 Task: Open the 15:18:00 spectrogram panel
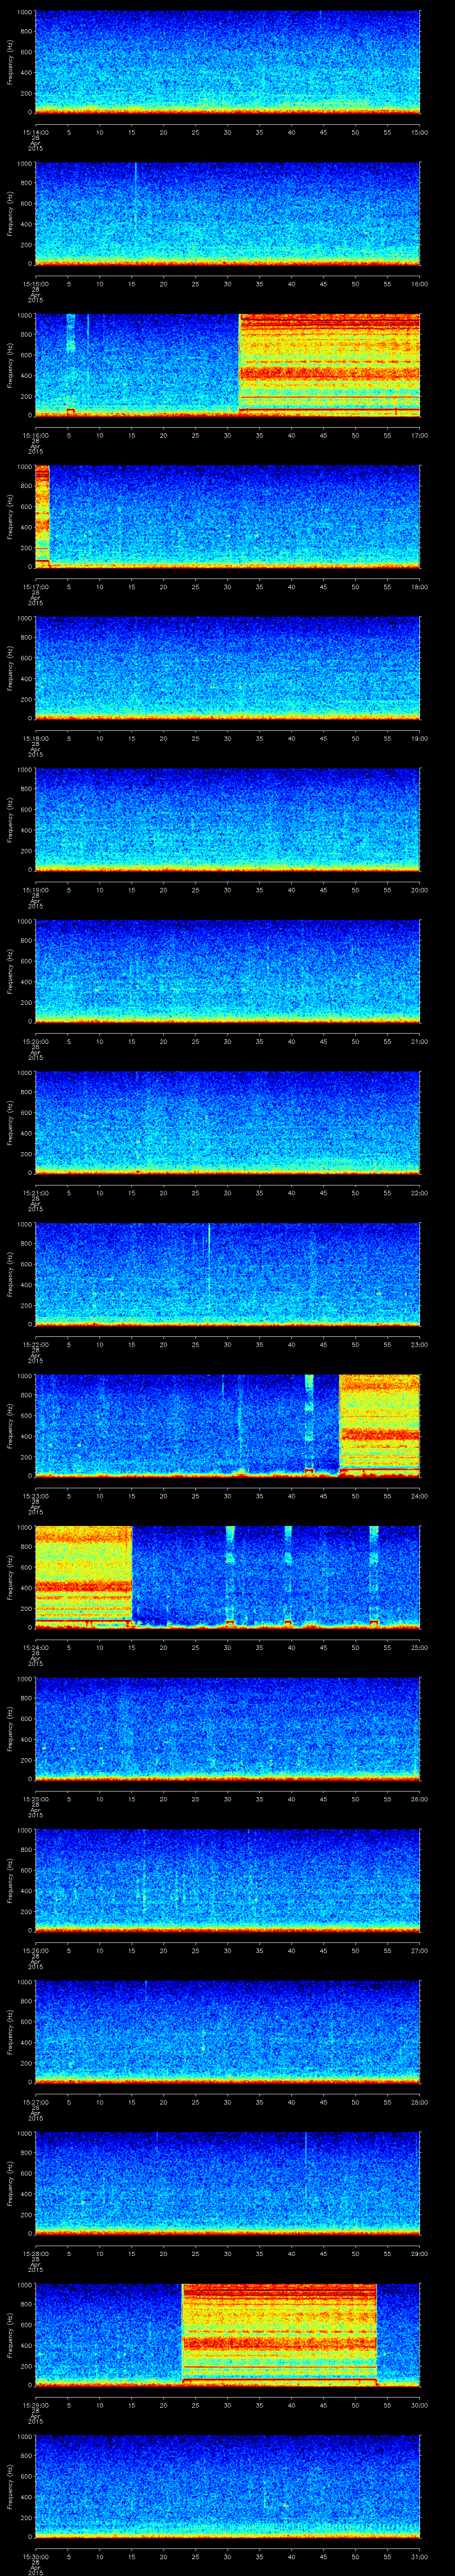227,667
